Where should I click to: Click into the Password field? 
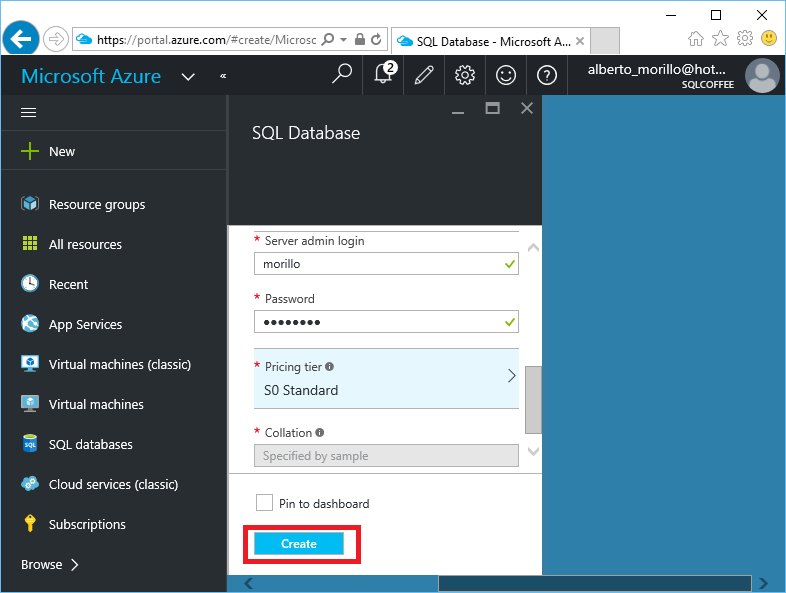[x=386, y=322]
